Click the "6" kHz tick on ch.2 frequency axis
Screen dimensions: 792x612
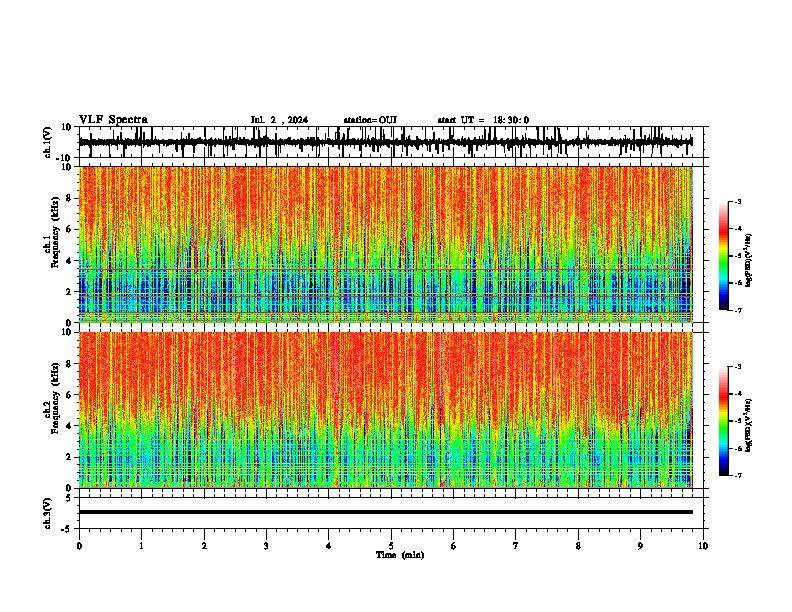pyautogui.click(x=70, y=394)
